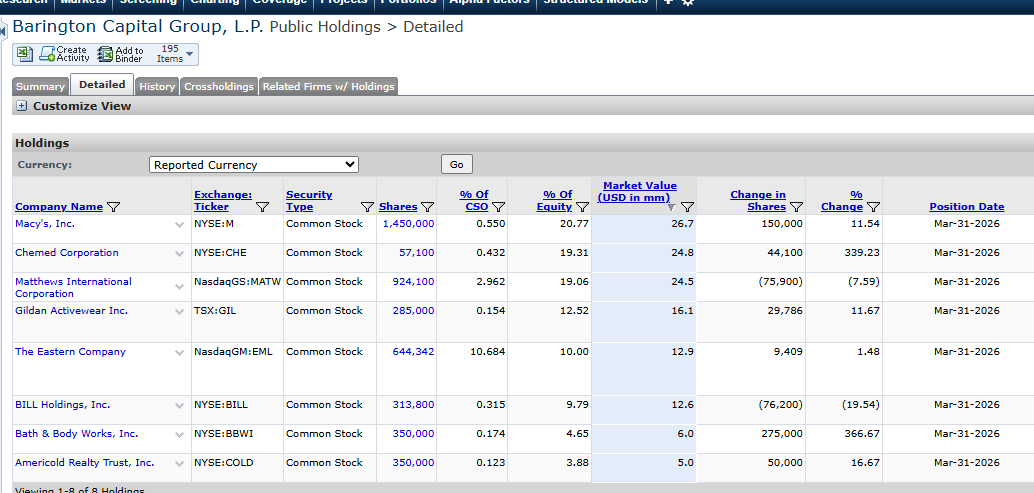1034x493 pixels.
Task: Open Bath & Body Works, Inc. link
Action: (76, 434)
